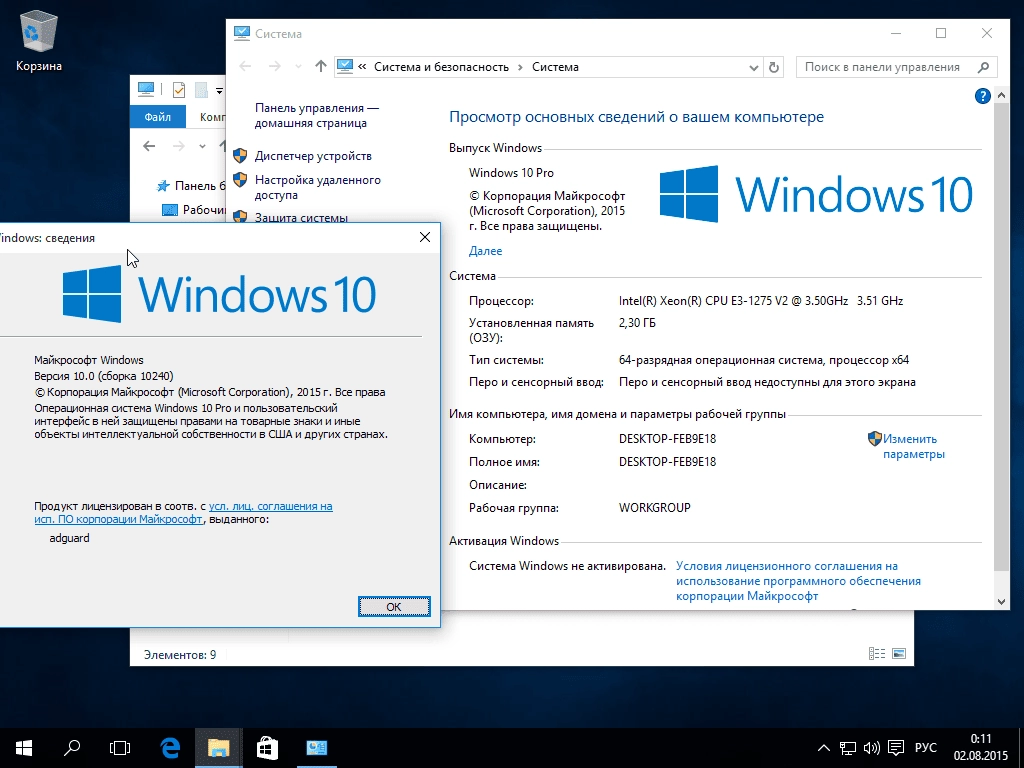
Task: Switch input language РУС indicator
Action: tap(925, 748)
